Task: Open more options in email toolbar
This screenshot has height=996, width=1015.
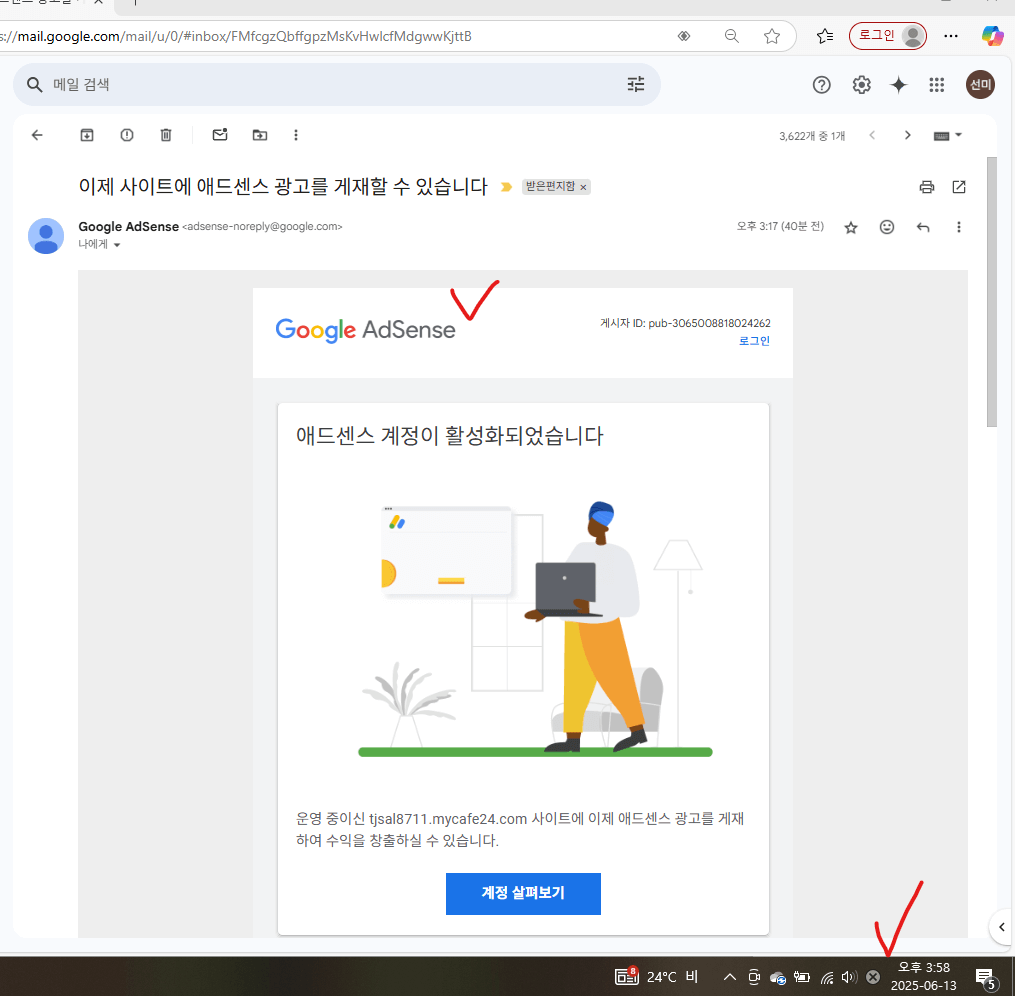Action: tap(296, 135)
